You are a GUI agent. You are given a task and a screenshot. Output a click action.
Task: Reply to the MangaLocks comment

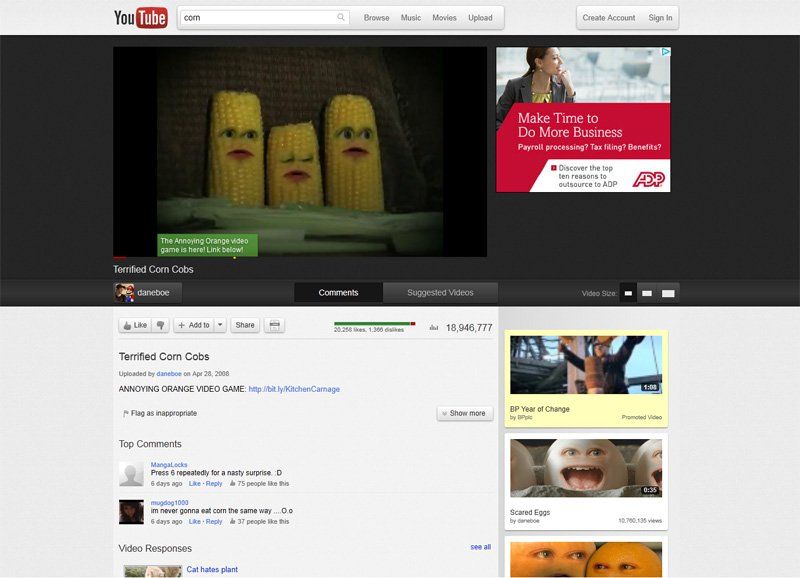pyautogui.click(x=214, y=484)
